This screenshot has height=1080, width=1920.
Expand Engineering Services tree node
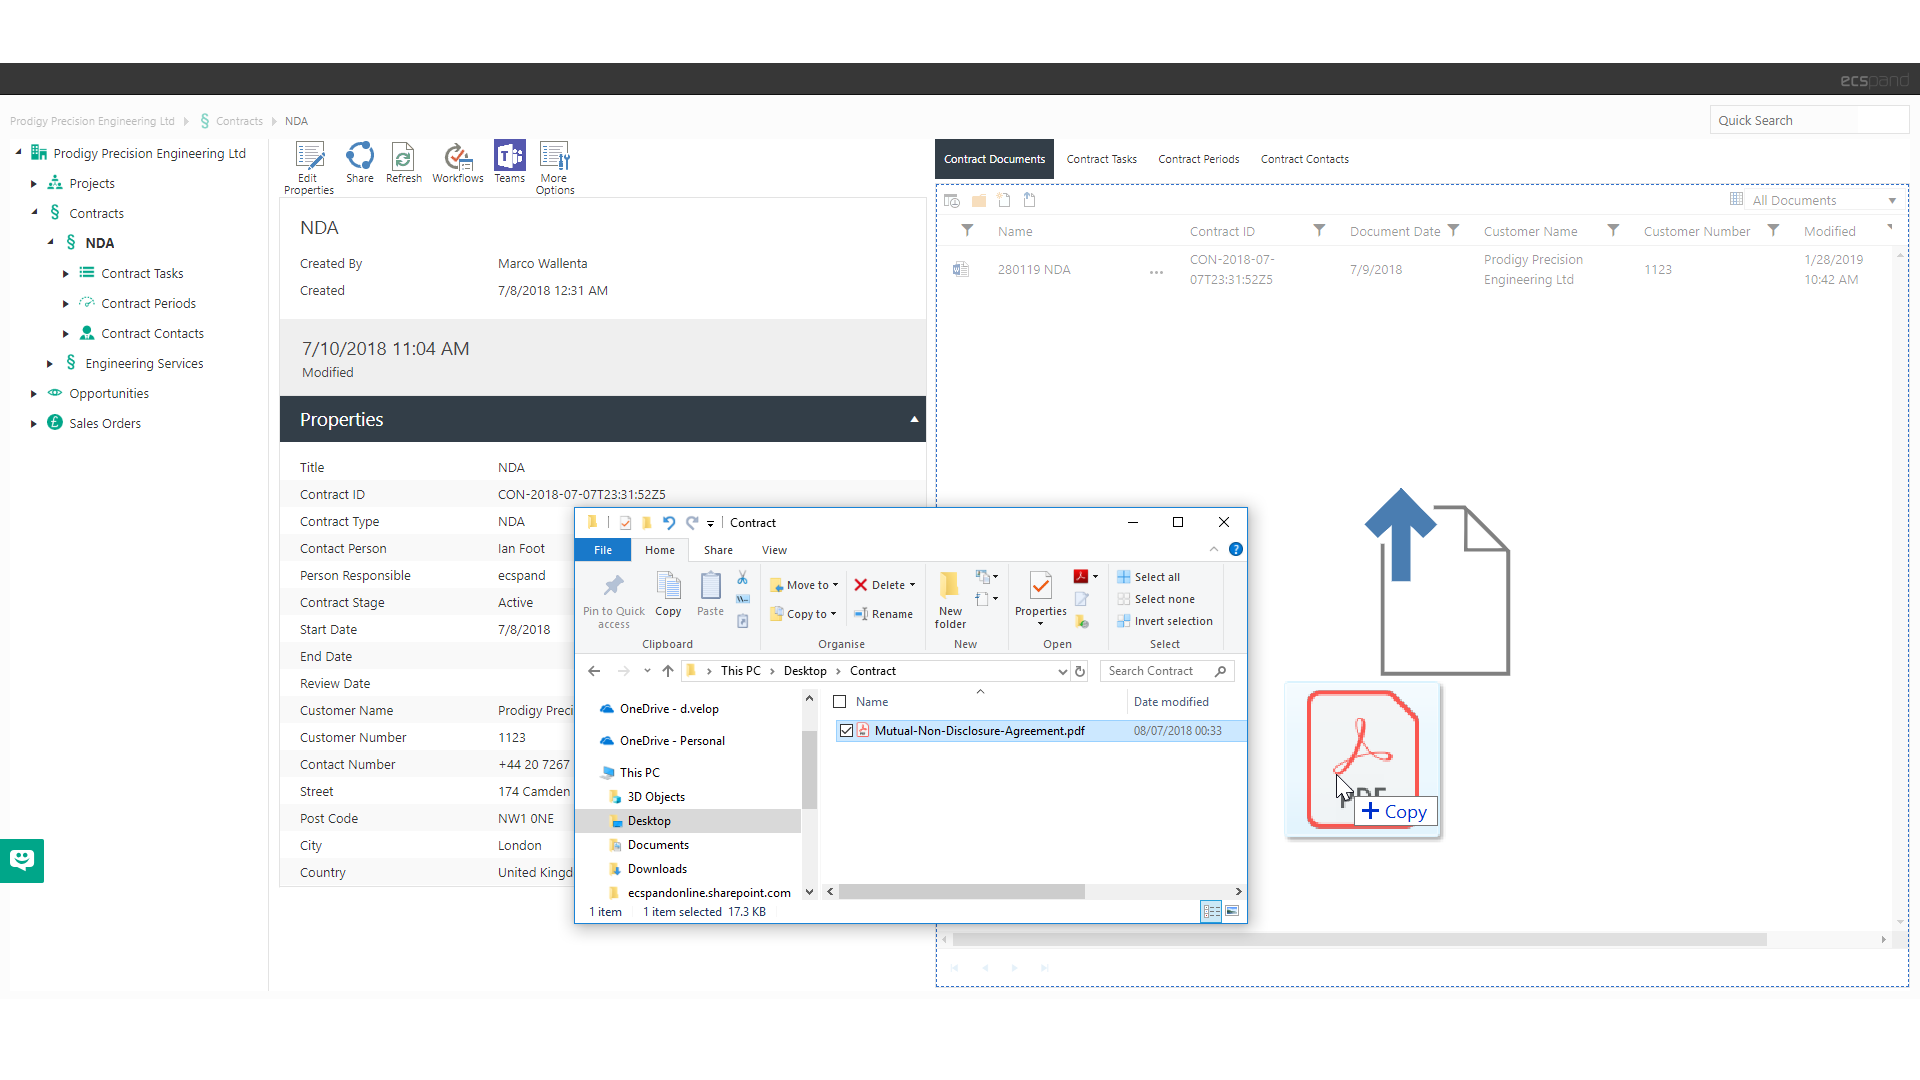50,364
